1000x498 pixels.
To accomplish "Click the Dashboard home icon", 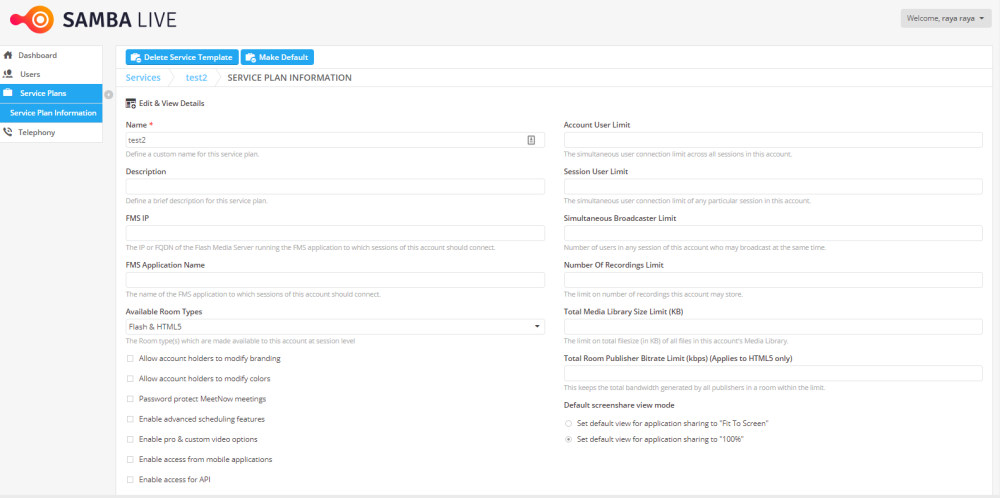I will (8, 55).
